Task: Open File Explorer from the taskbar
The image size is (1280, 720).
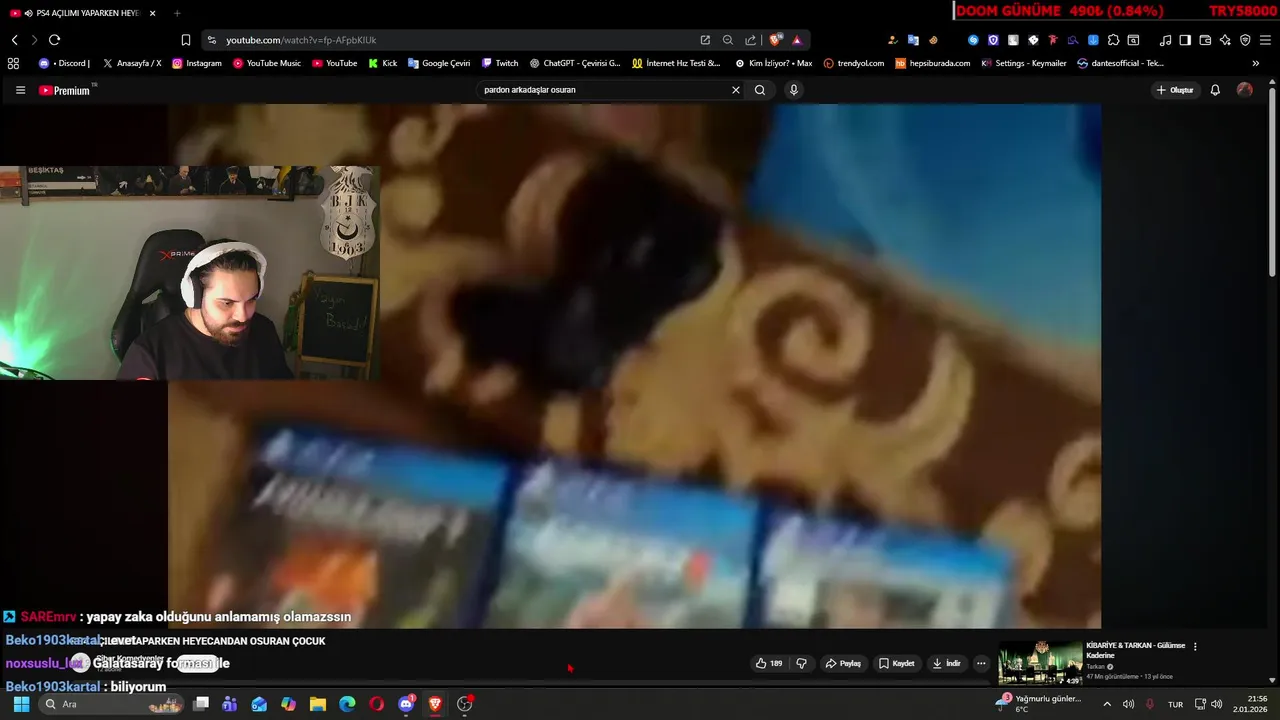Action: click(318, 704)
